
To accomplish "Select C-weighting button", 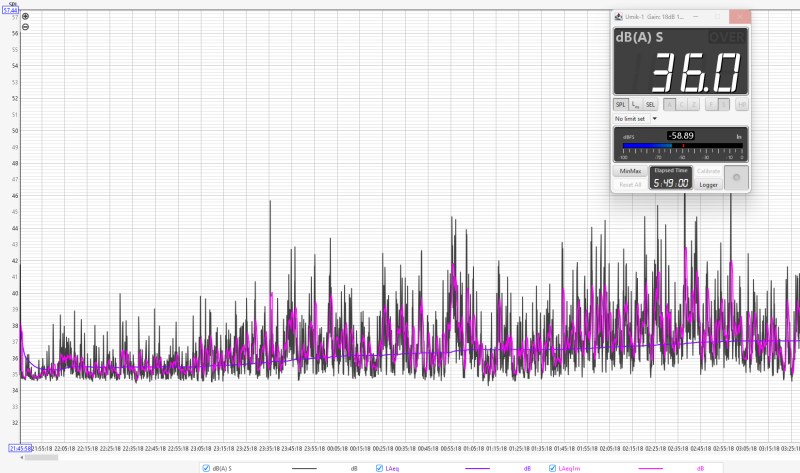I will [x=680, y=104].
